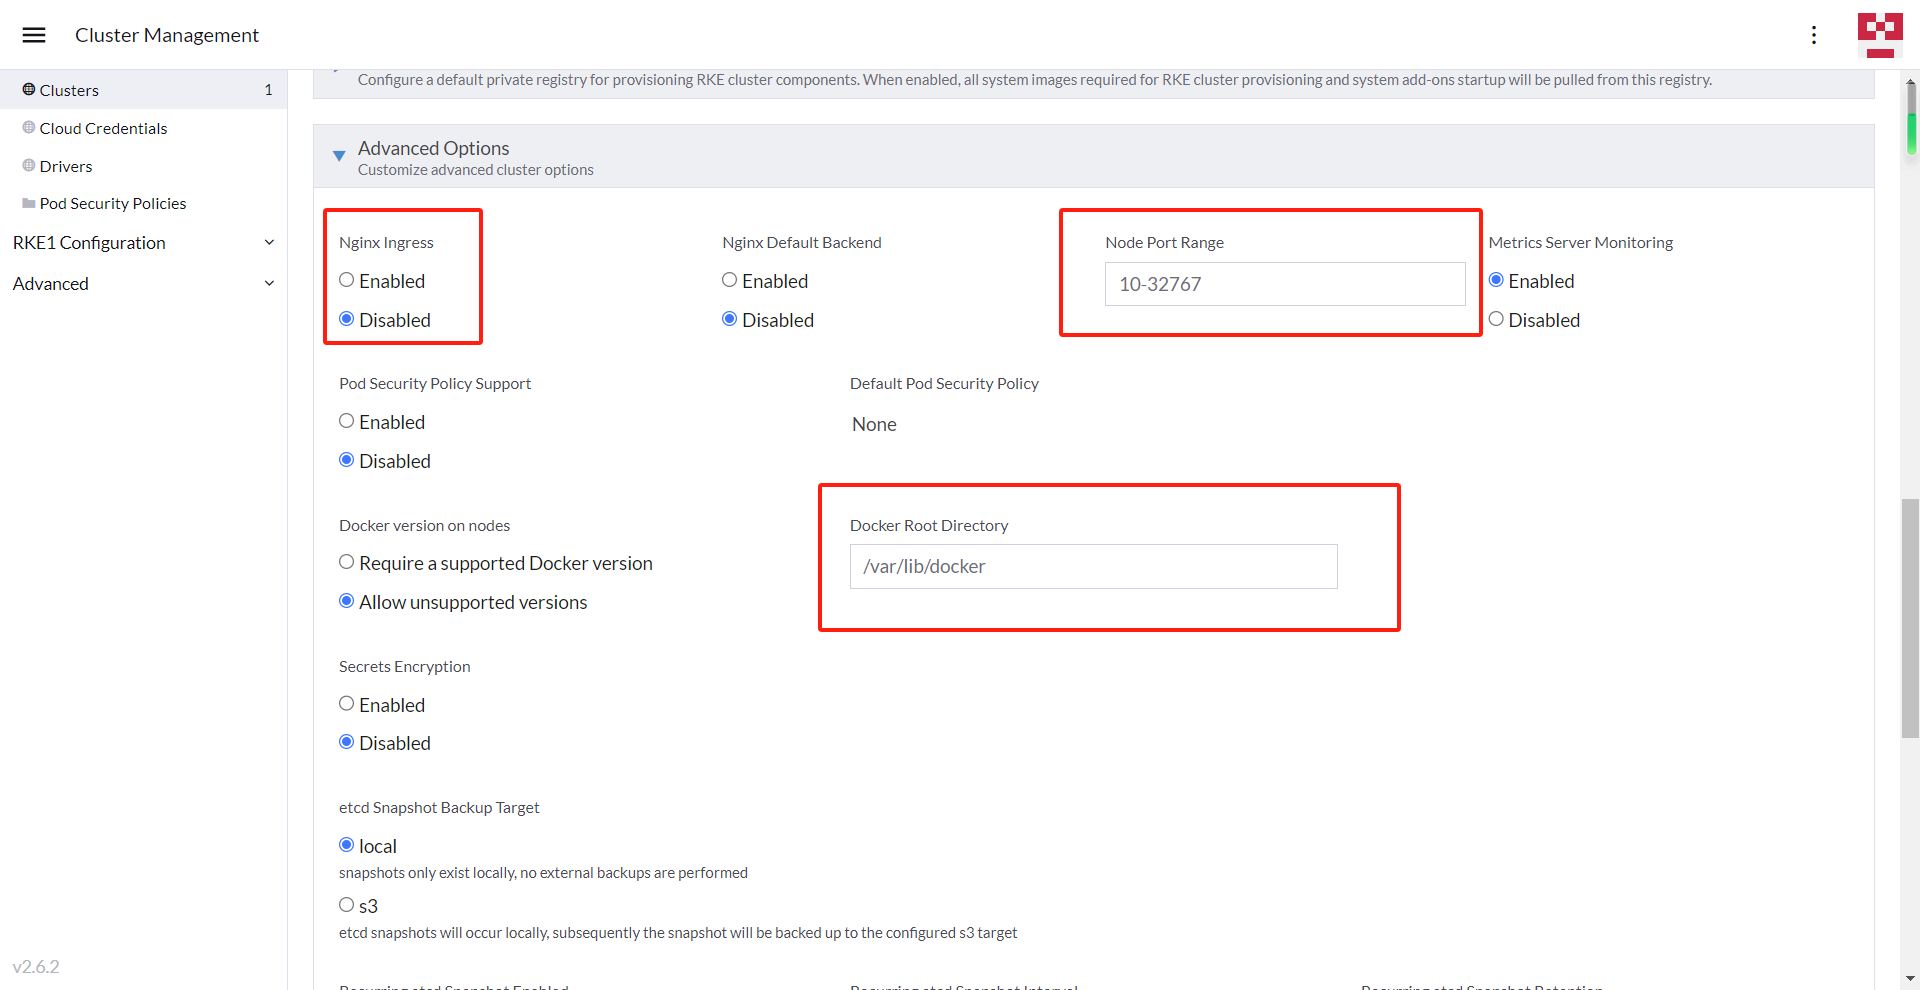Select Disabled for Pod Security Policy Support
The height and width of the screenshot is (990, 1920).
click(x=347, y=460)
